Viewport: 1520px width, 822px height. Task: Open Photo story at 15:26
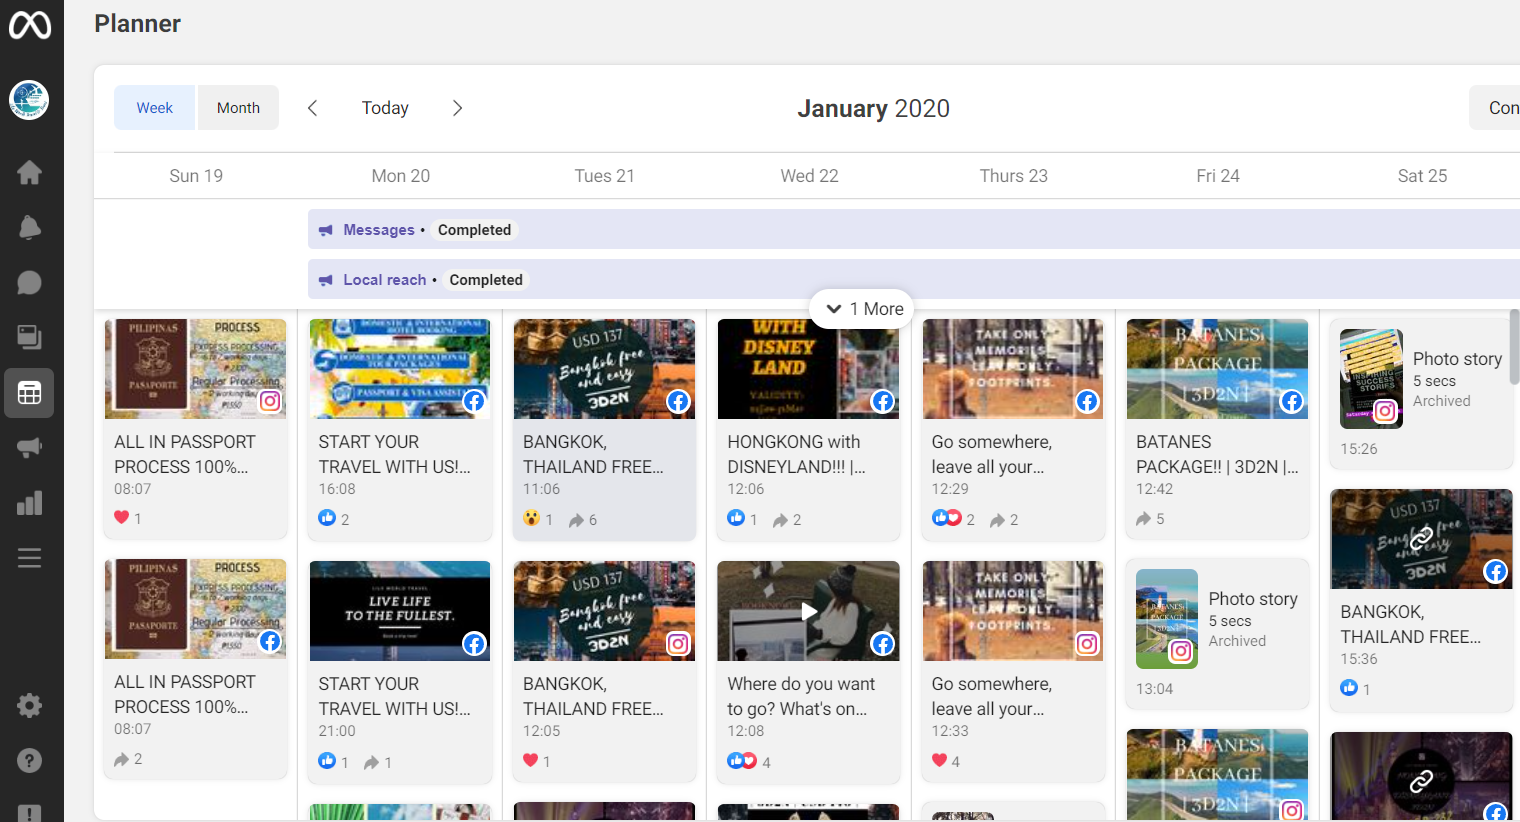1421,393
